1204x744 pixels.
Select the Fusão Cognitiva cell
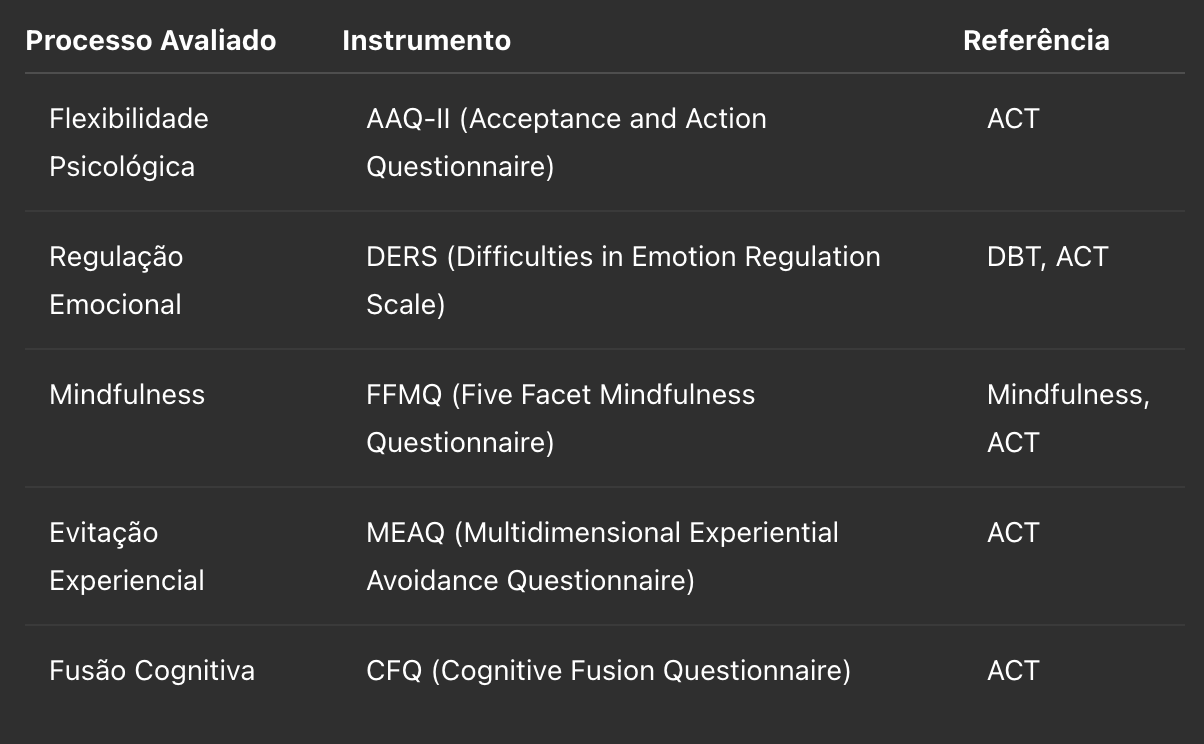point(152,671)
